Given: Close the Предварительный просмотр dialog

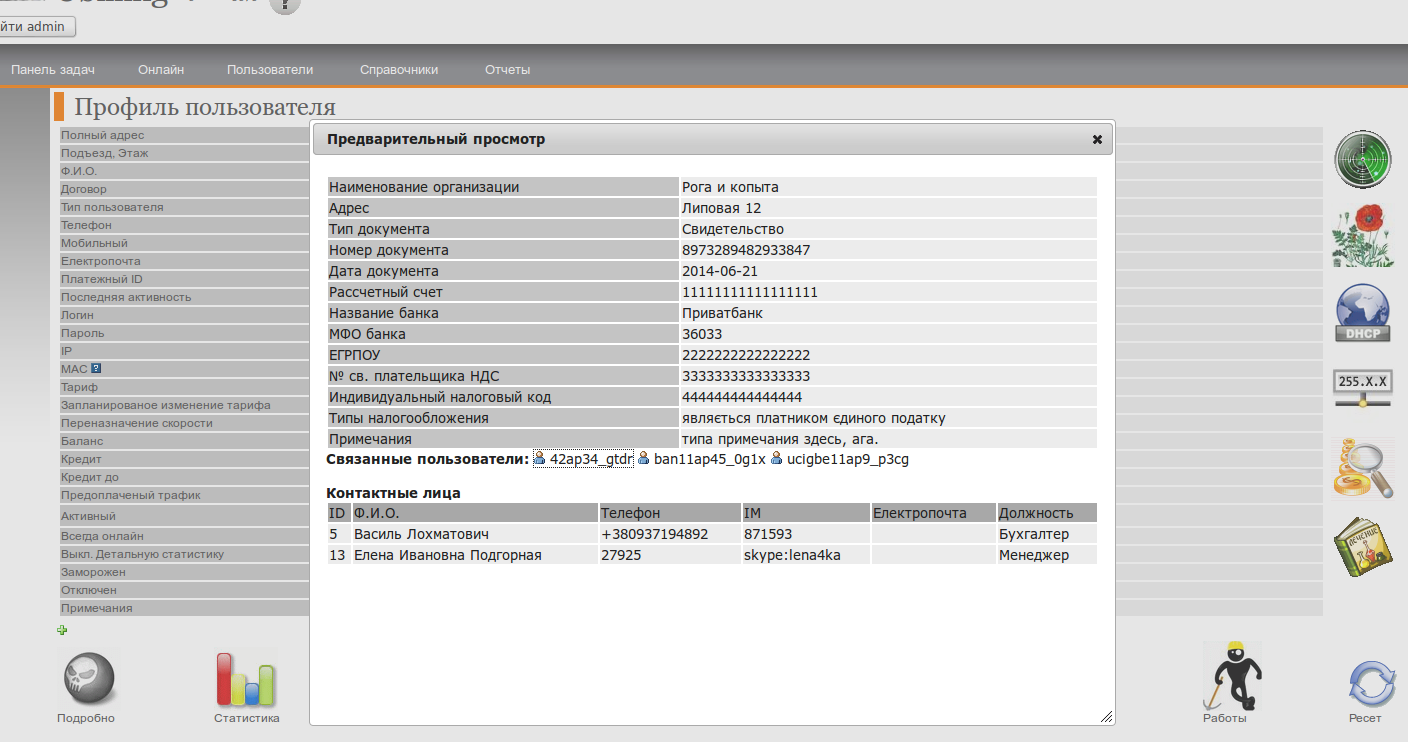Looking at the screenshot, I should pyautogui.click(x=1097, y=140).
